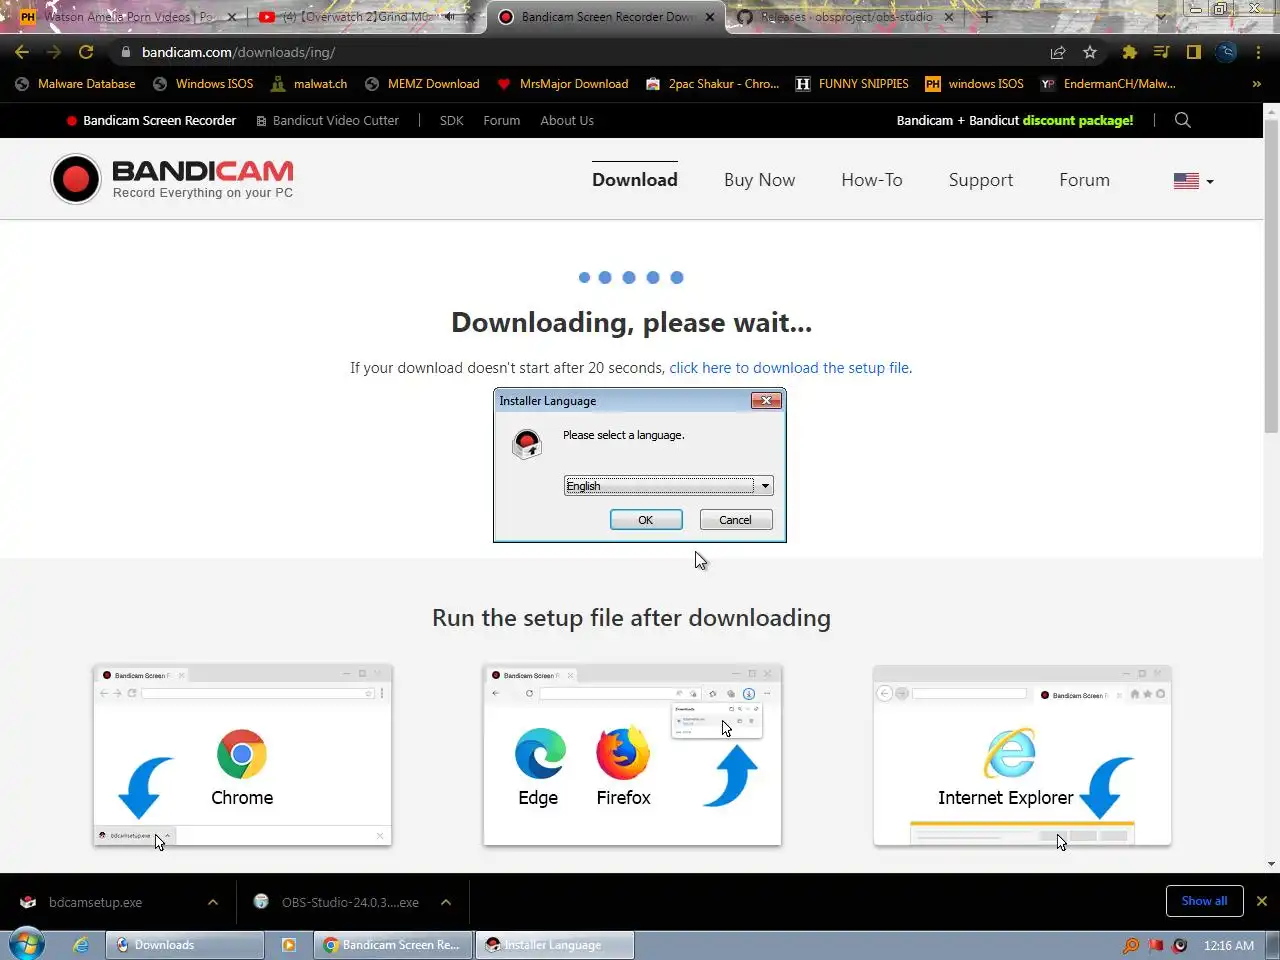This screenshot has width=1280, height=960.
Task: Mute the Overwatch 2 YouTube tab audio
Action: coord(450,17)
